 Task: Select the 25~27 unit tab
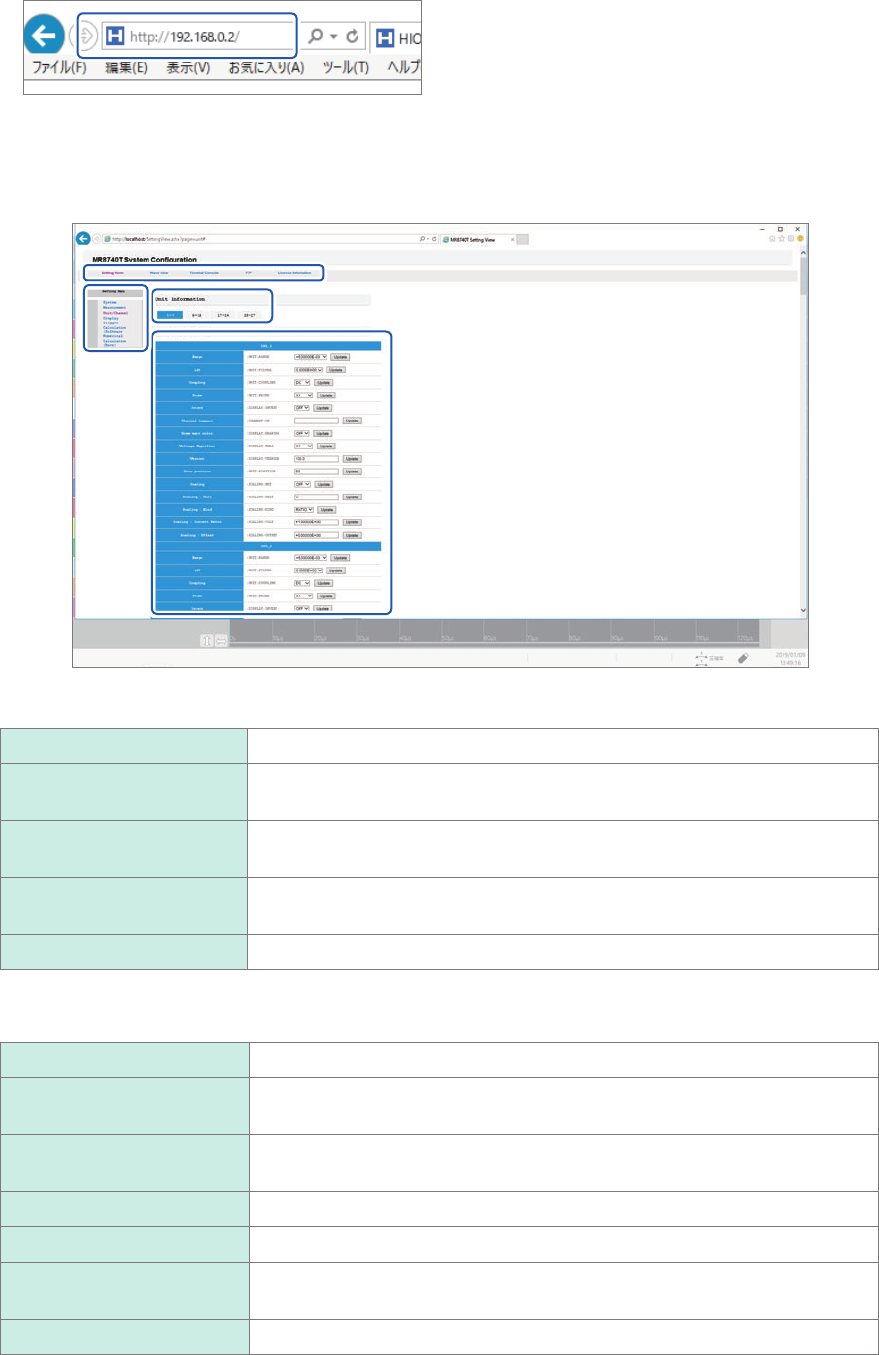point(250,315)
